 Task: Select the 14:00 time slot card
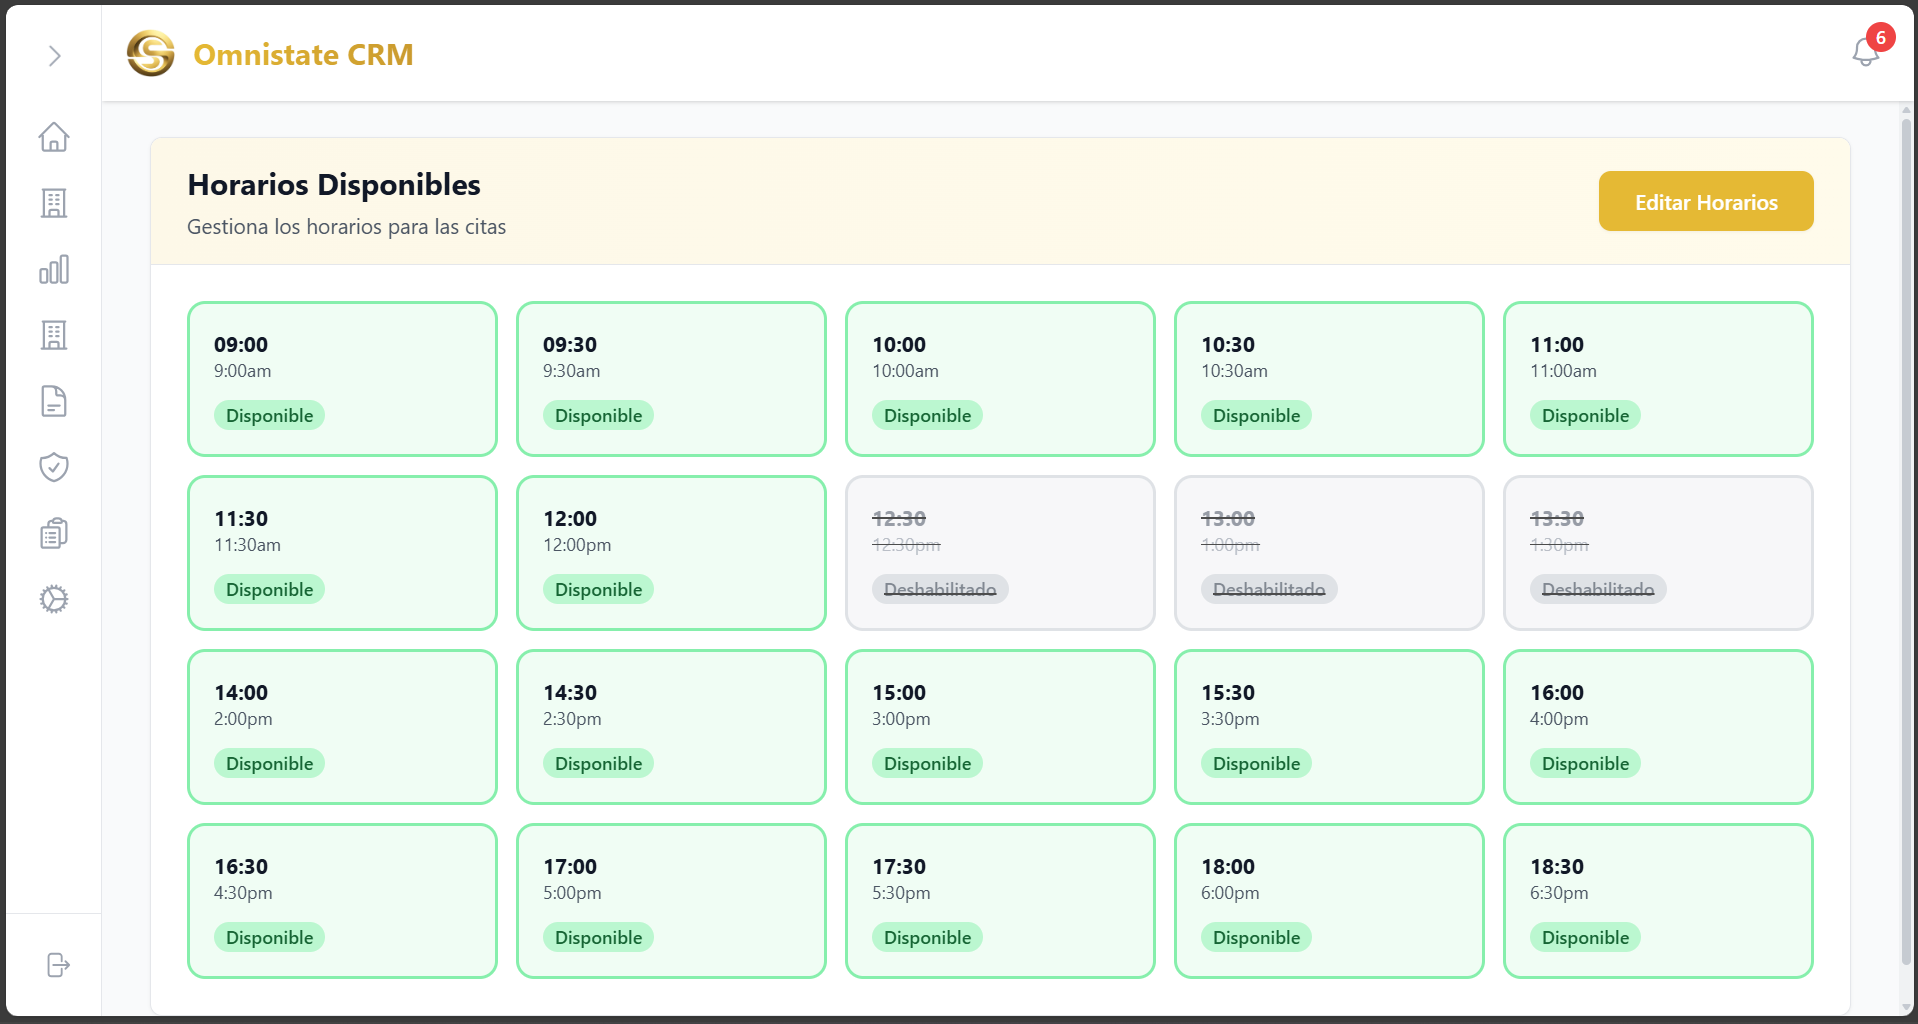[x=341, y=727]
